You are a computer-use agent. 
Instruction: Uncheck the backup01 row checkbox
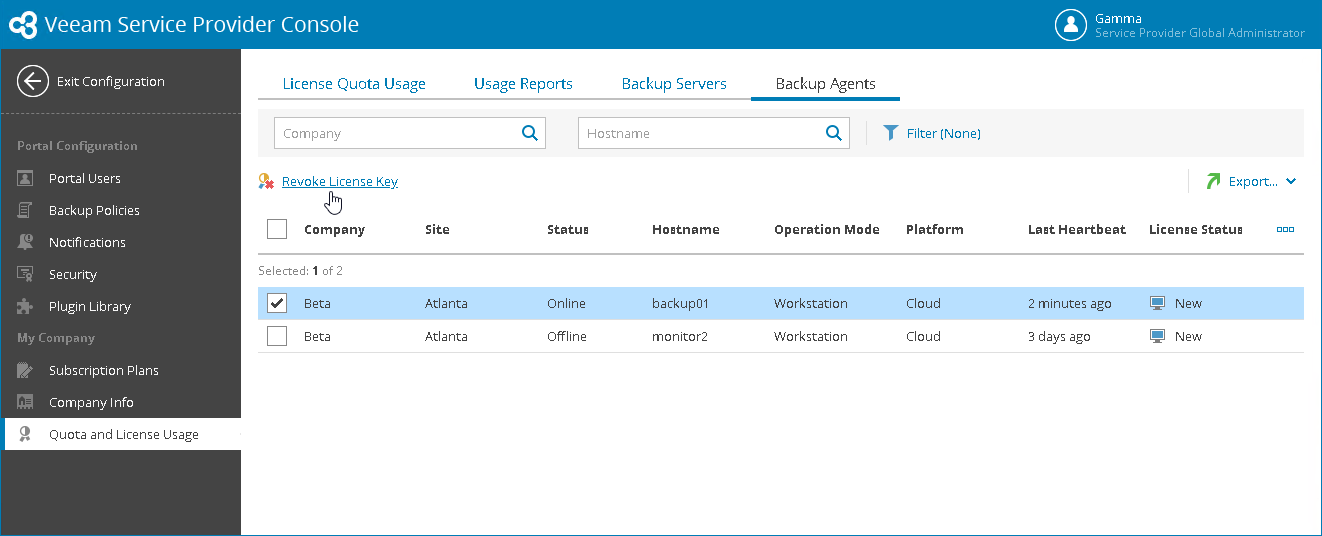pos(277,303)
